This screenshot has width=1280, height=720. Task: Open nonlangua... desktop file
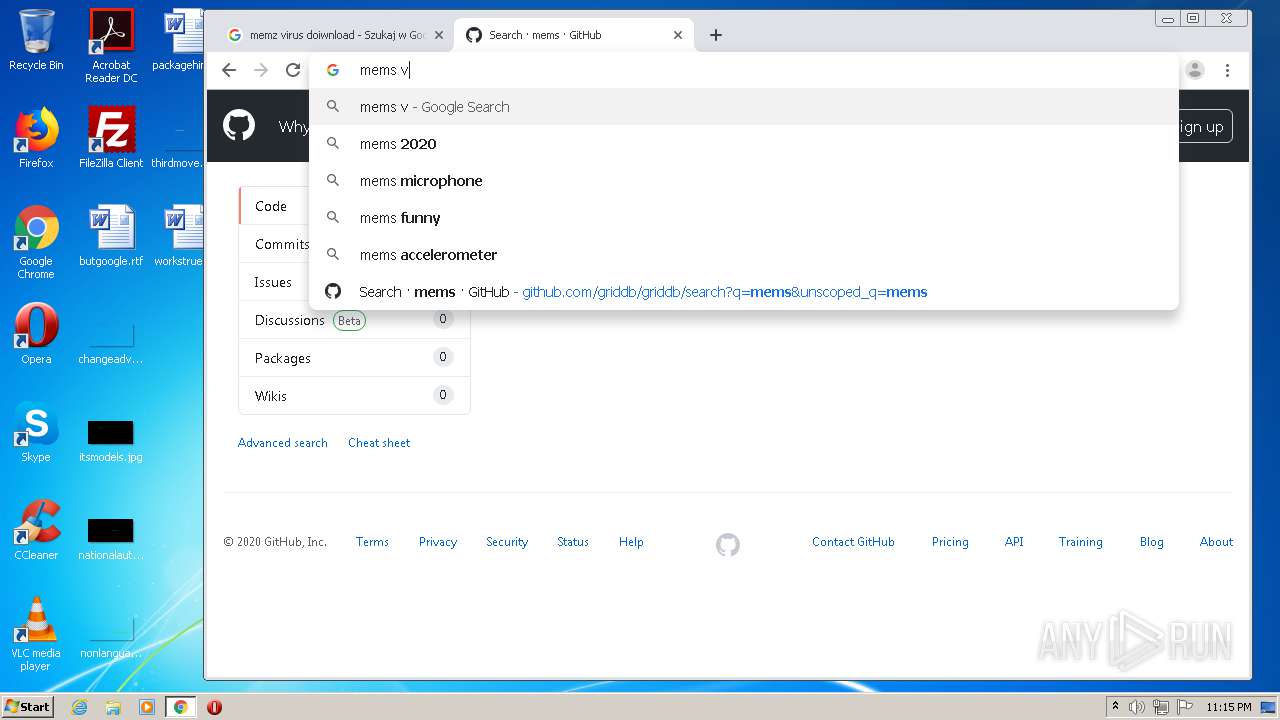(111, 637)
